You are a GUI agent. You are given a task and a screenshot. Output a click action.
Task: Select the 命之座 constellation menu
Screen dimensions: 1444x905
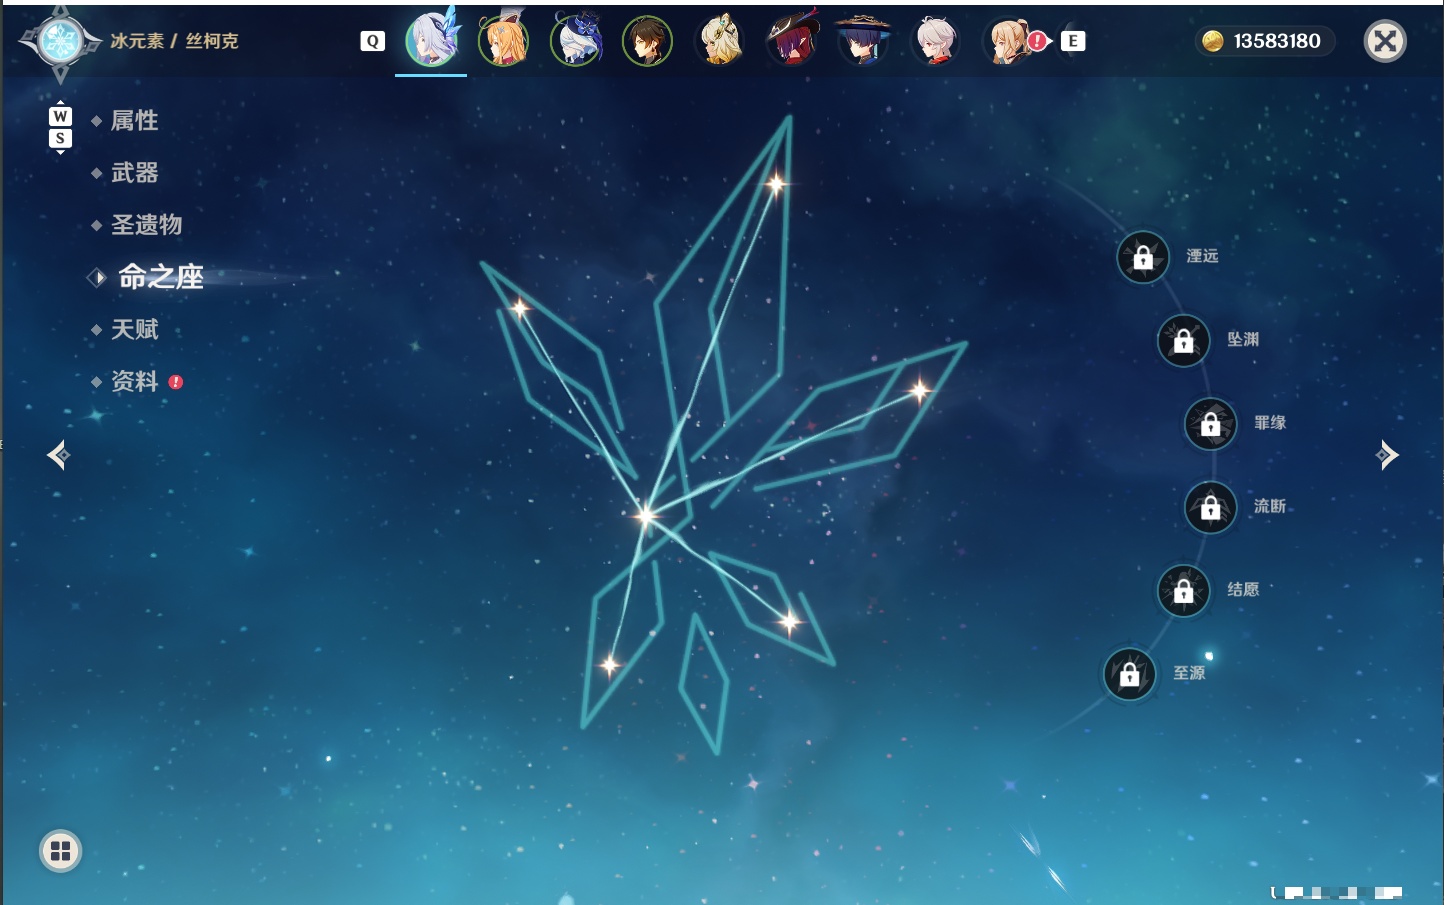tap(160, 277)
